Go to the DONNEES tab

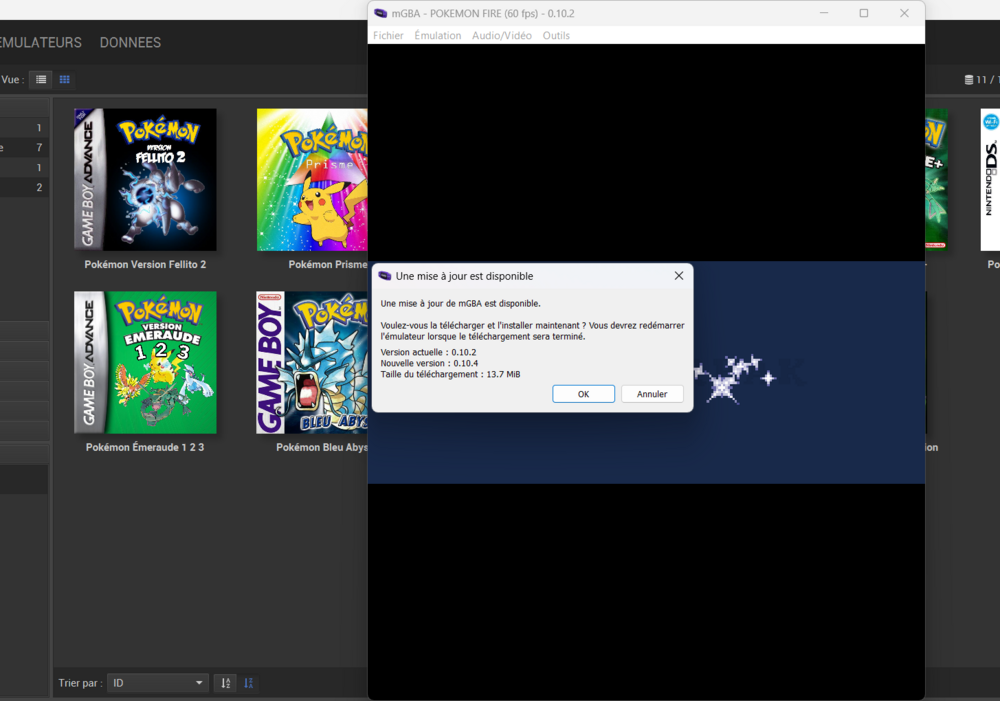[x=130, y=42]
